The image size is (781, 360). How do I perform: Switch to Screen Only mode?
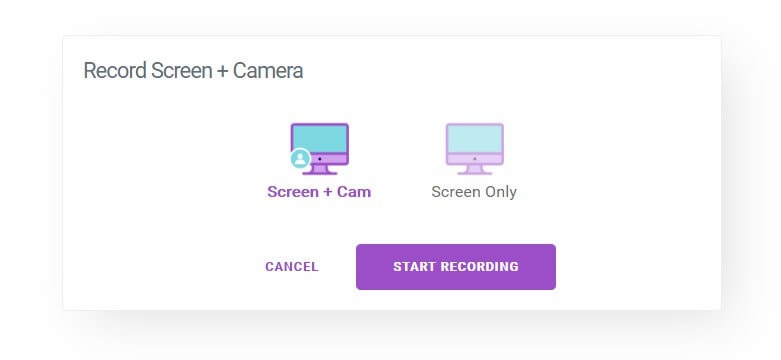coord(474,161)
